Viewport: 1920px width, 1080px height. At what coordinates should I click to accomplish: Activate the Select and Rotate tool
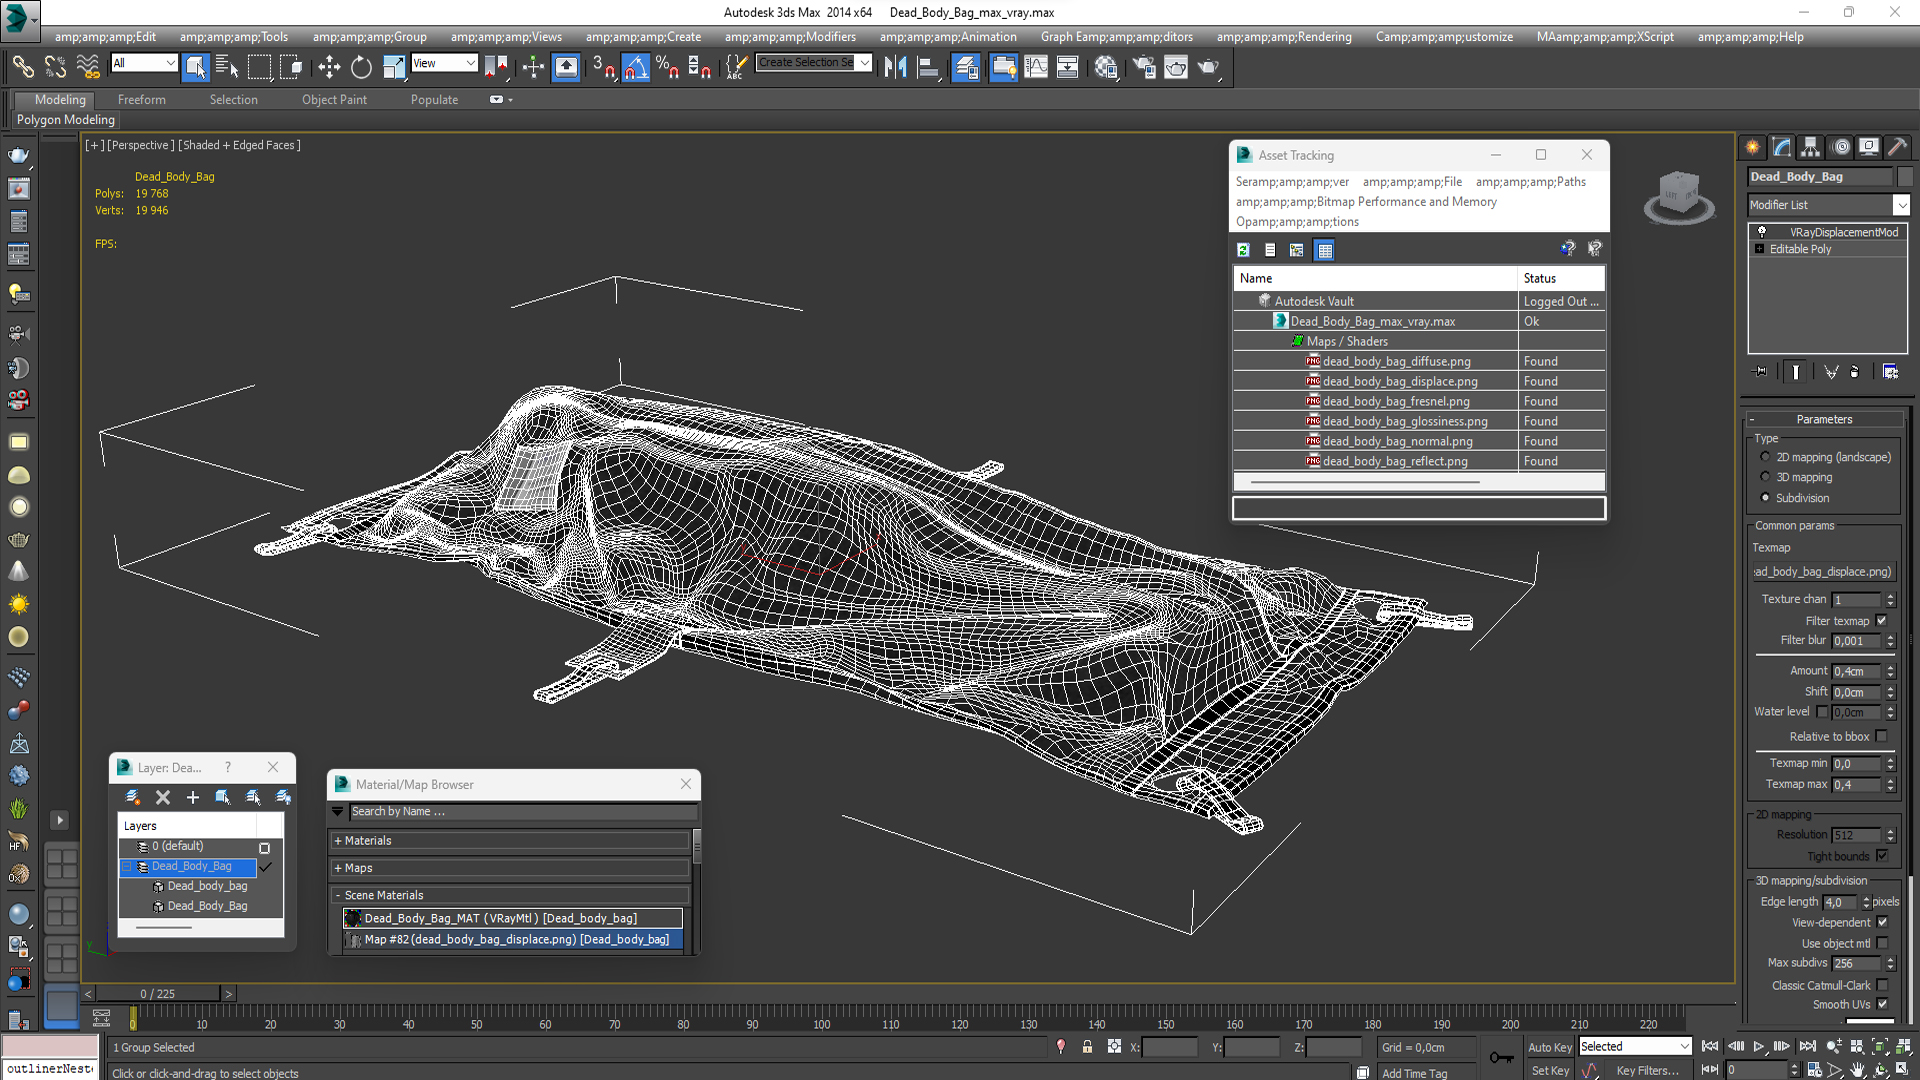coord(361,67)
